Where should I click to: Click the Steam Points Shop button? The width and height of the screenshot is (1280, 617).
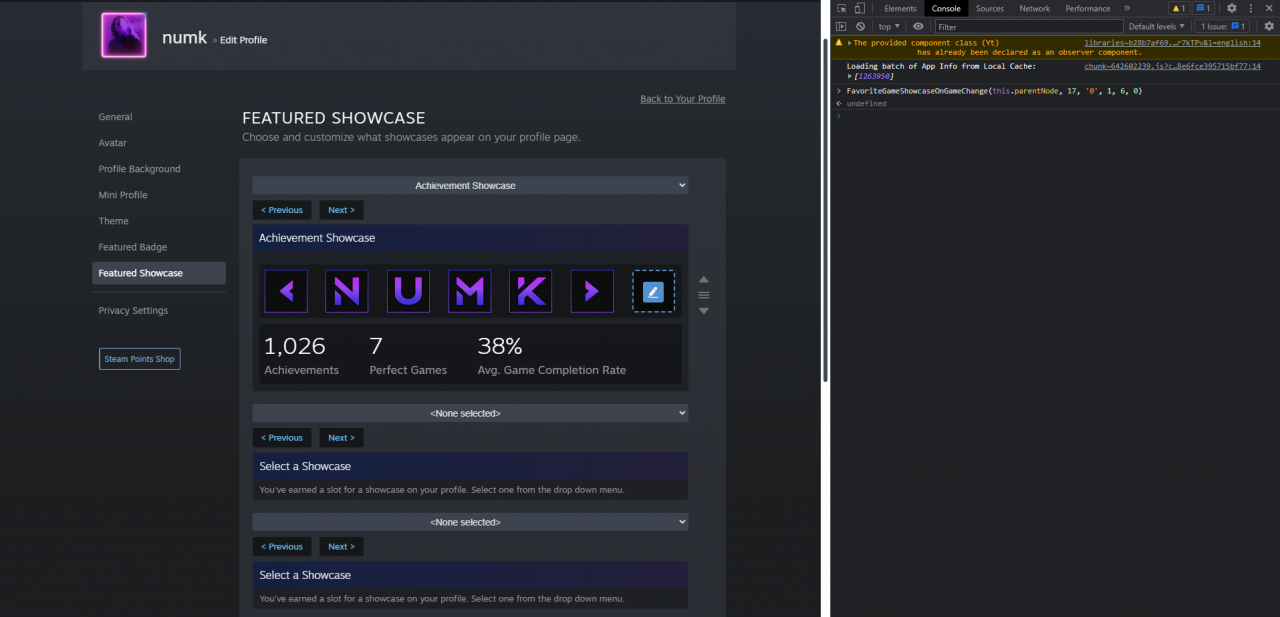pyautogui.click(x=140, y=359)
